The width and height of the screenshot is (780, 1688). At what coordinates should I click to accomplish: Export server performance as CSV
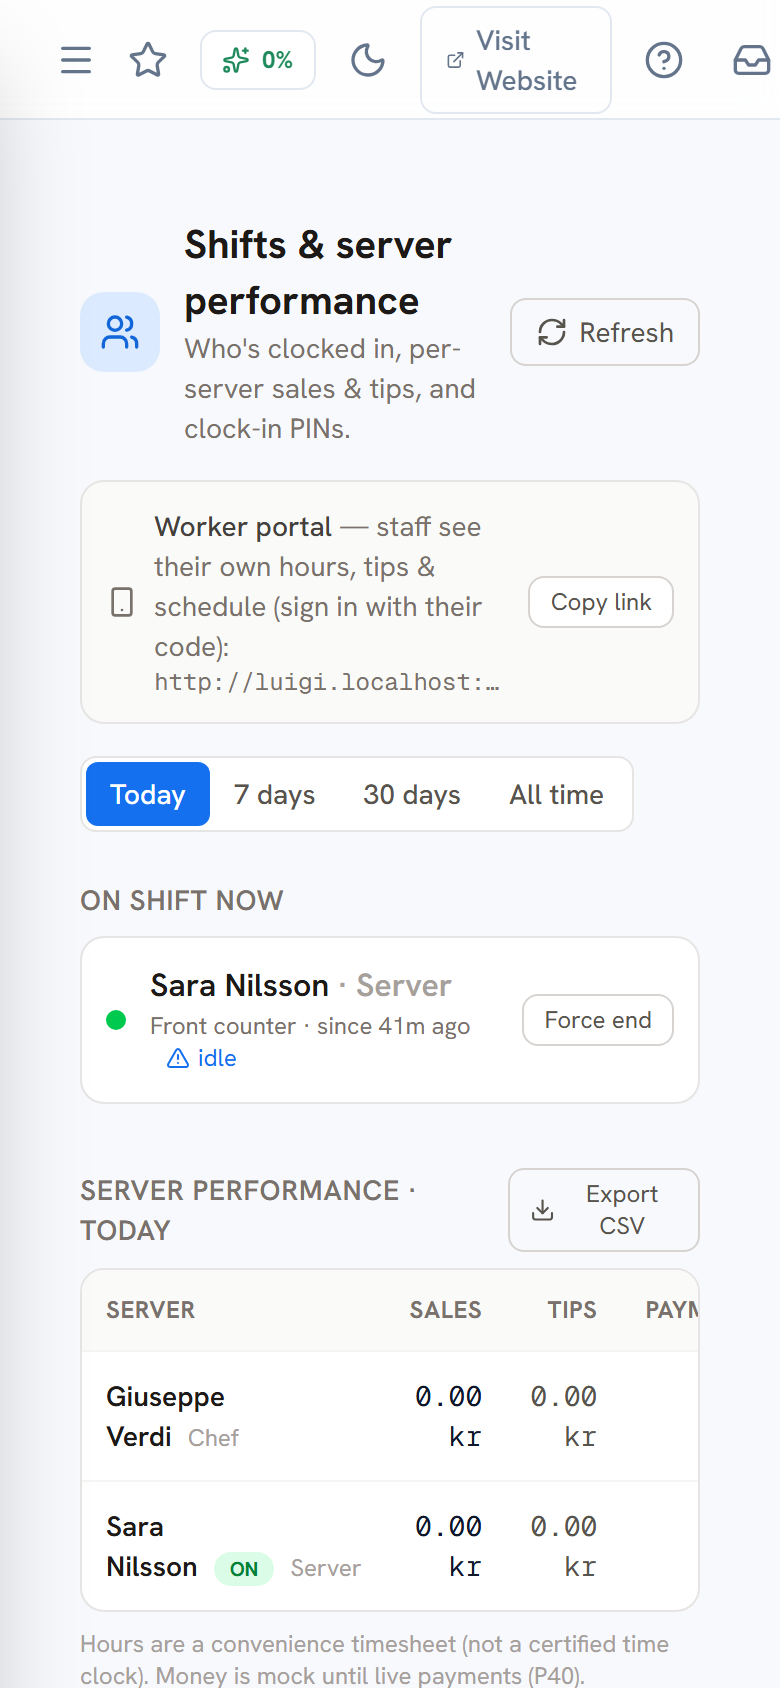[x=604, y=1210]
